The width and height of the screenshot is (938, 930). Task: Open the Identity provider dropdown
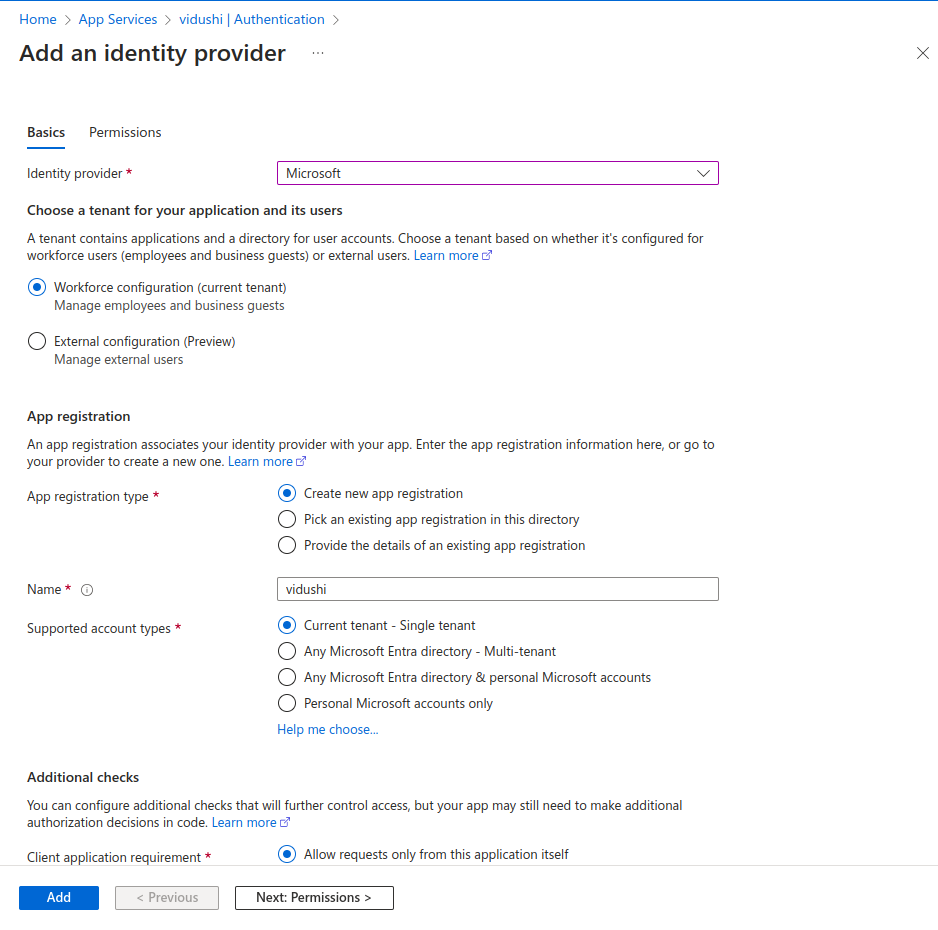497,173
